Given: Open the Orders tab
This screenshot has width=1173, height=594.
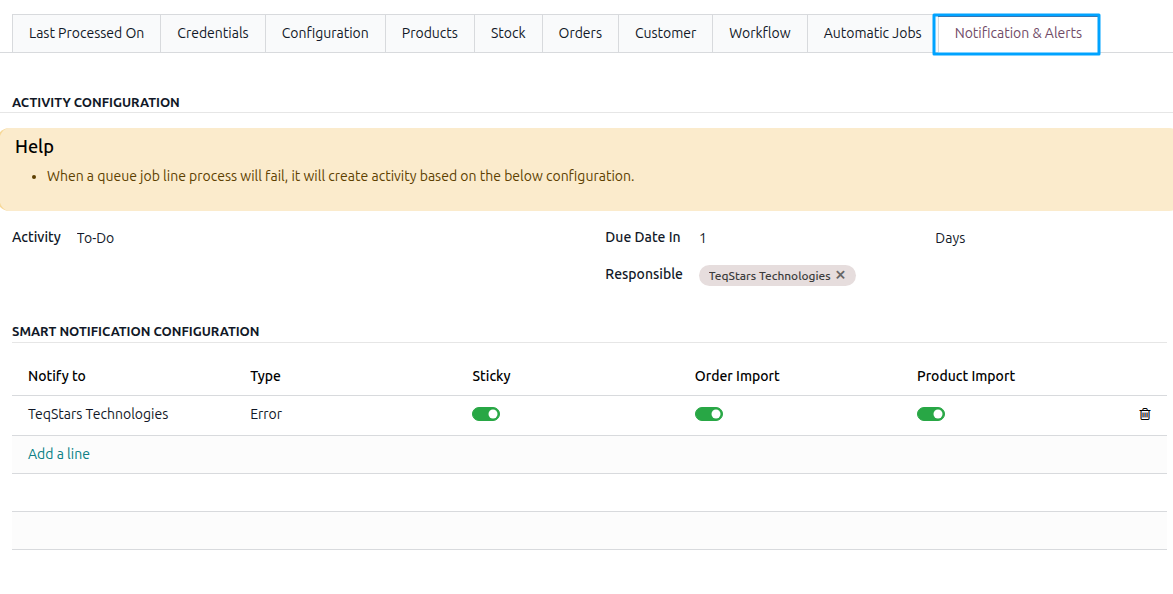Looking at the screenshot, I should coord(580,33).
